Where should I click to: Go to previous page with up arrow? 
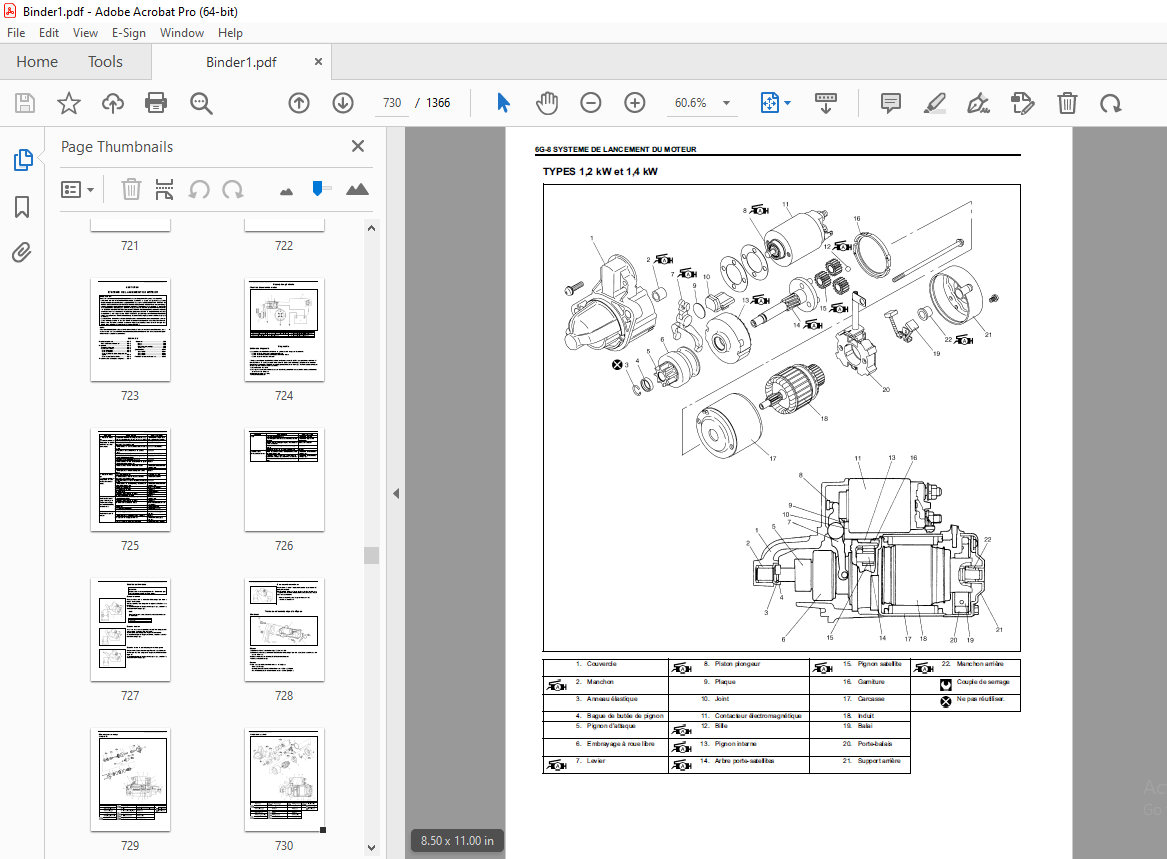(299, 103)
